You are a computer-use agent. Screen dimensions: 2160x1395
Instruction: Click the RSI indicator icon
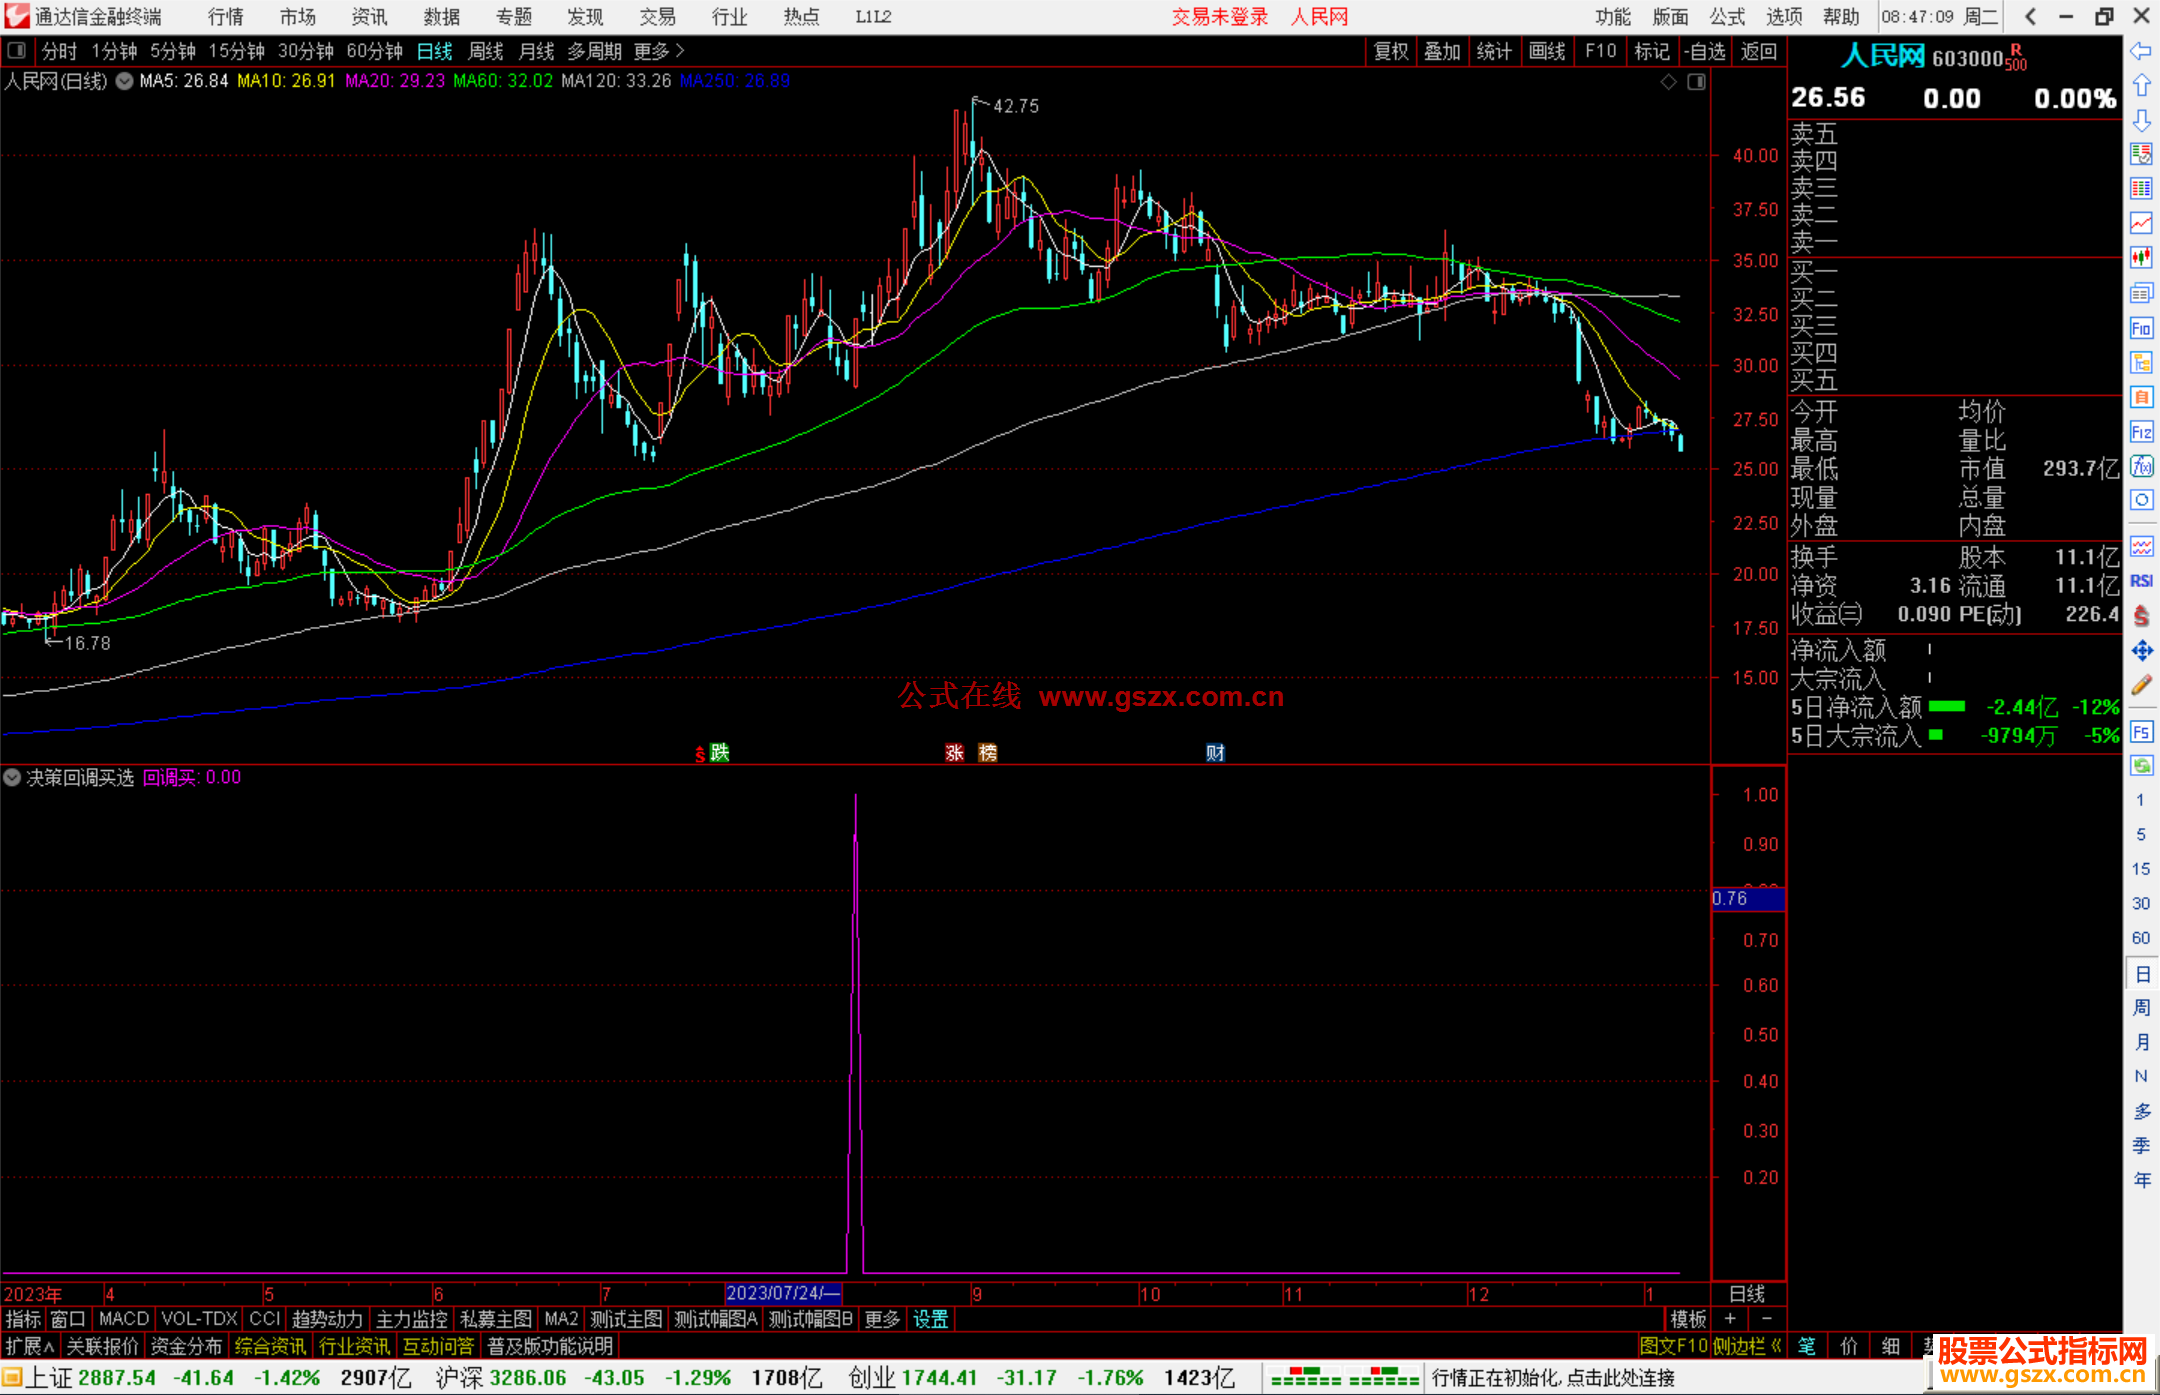coord(2141,581)
